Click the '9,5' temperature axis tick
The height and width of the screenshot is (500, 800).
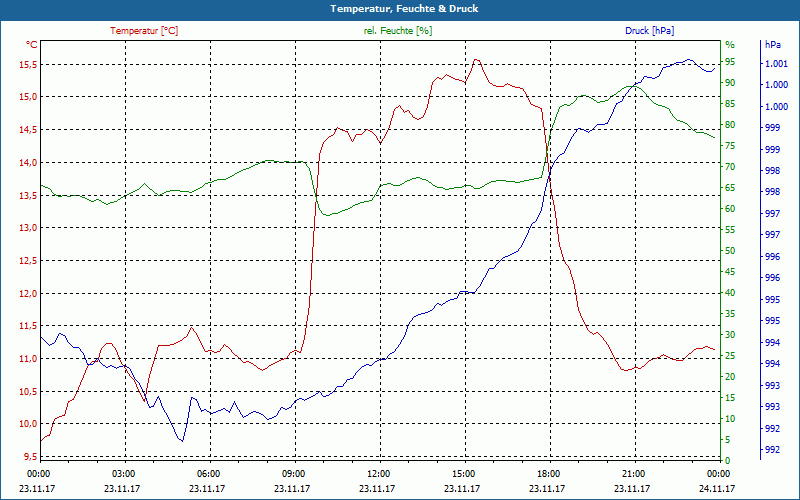(30, 457)
